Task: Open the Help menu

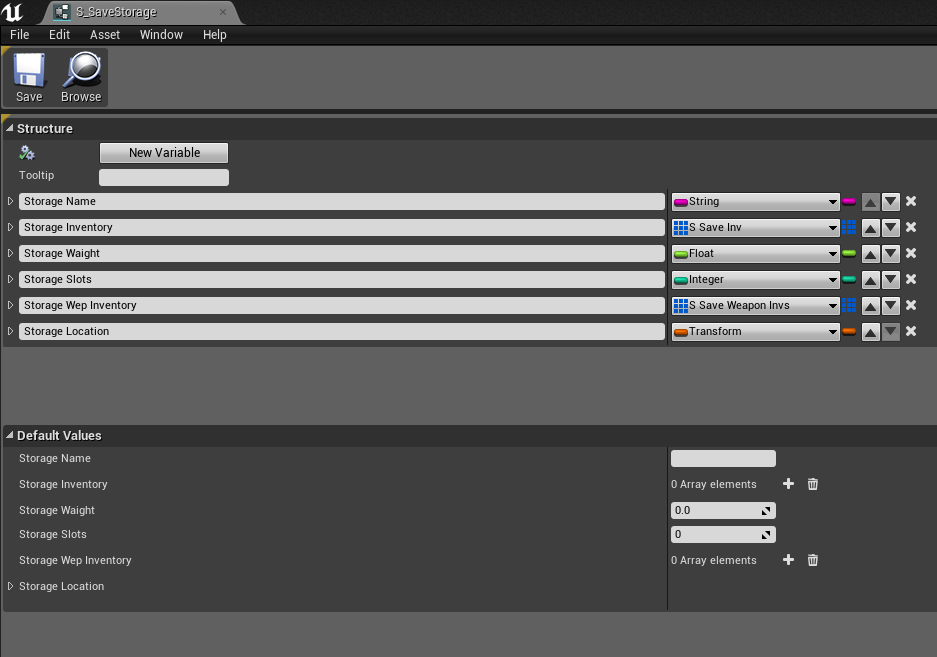Action: point(215,35)
